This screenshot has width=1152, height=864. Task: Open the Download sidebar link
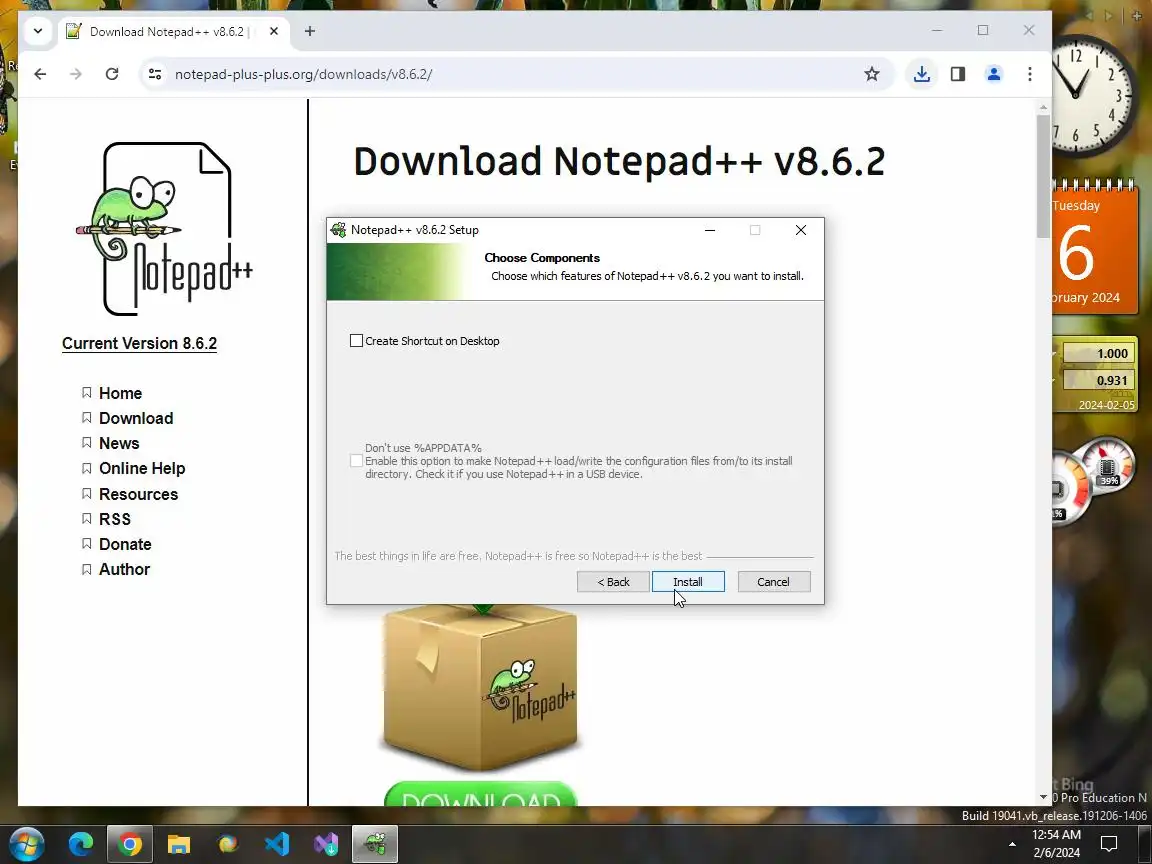coord(136,418)
